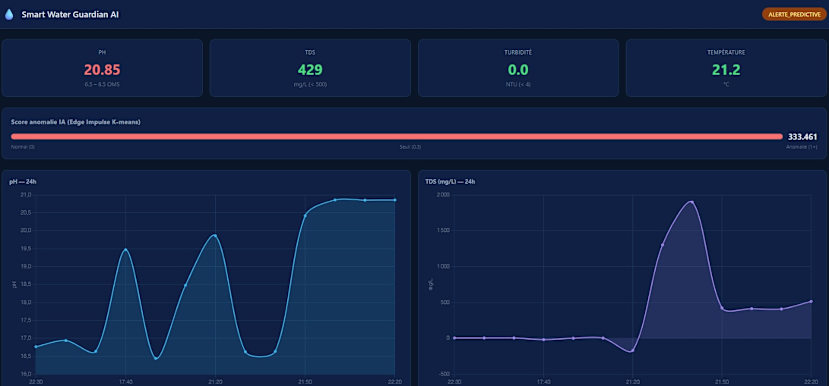Viewport: 829px width, 386px height.
Task: Click the TDS chart's negative dip point at 21:20
Action: click(632, 351)
